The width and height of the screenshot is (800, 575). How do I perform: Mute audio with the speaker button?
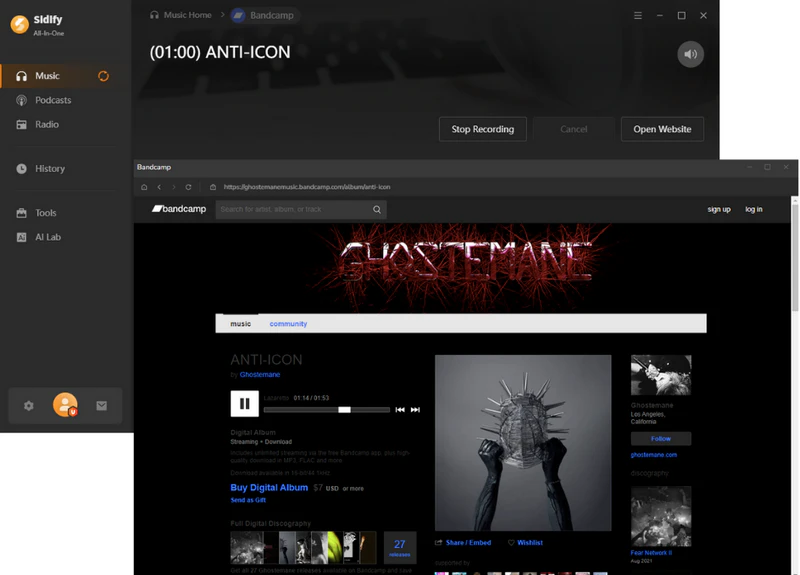coord(690,54)
